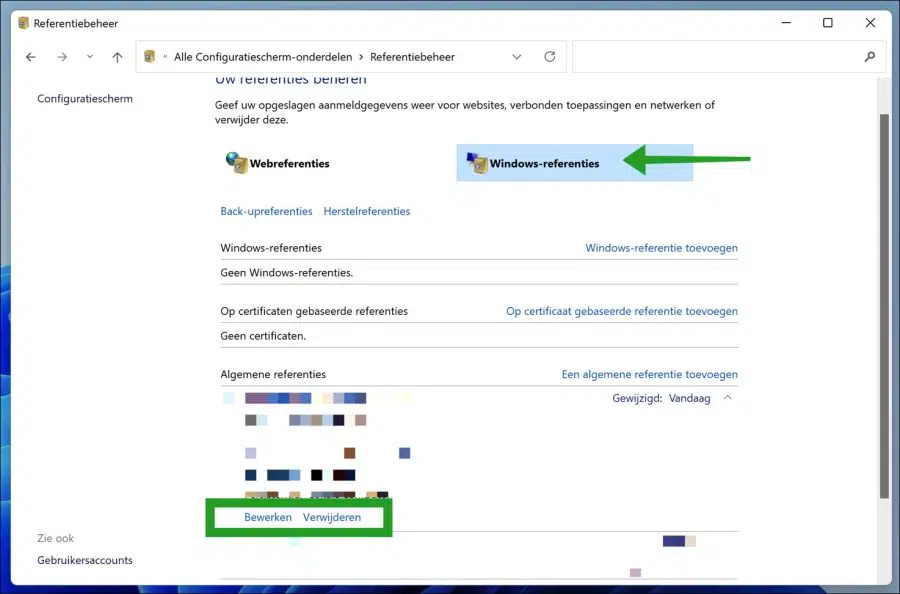
Task: Open 'Alle Configuratiescherm-onderdelen' breadcrumb
Action: [x=263, y=57]
